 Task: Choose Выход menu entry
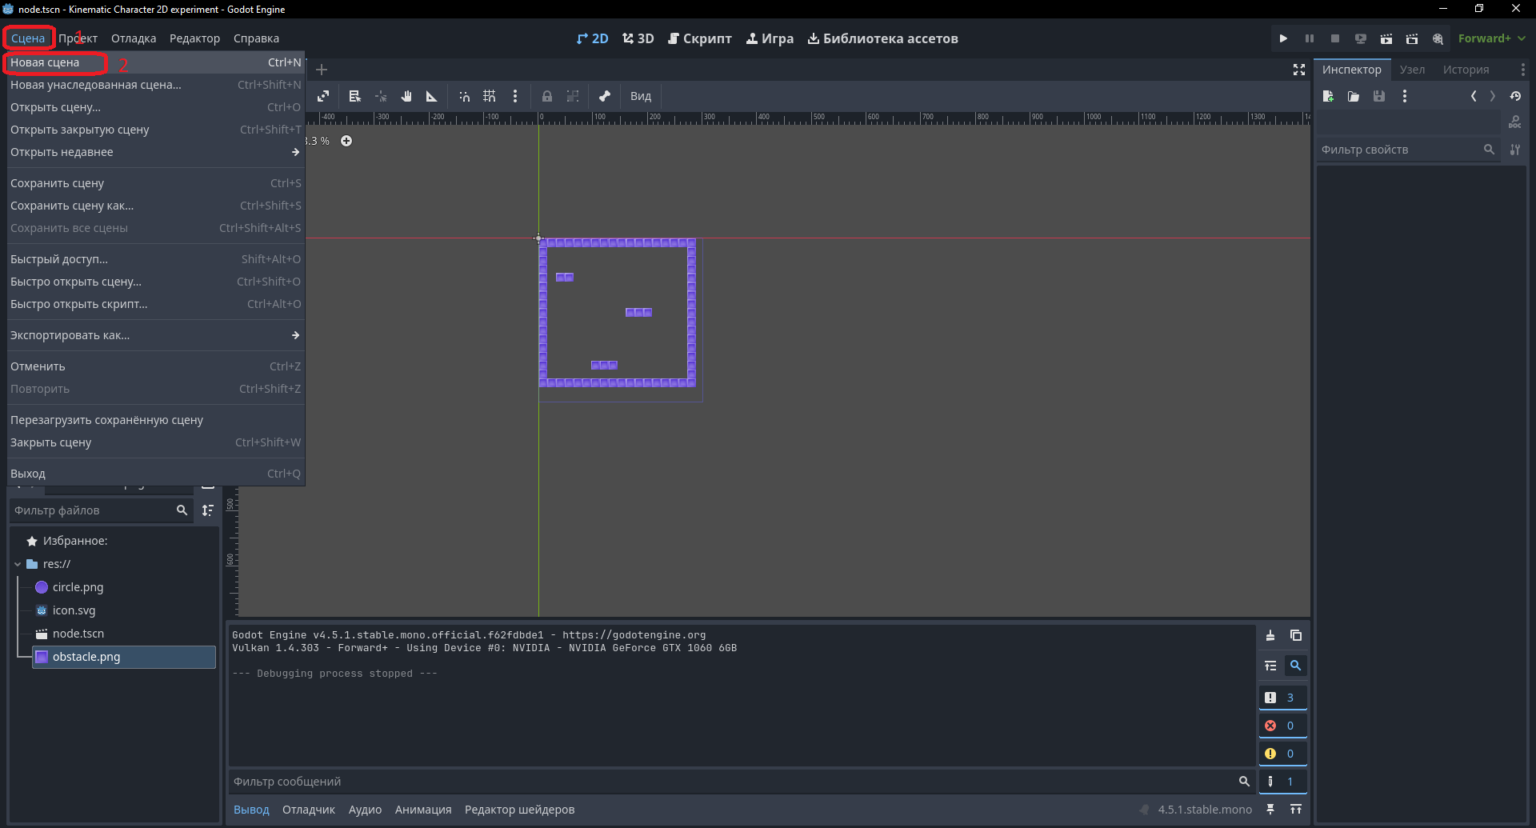click(155, 473)
